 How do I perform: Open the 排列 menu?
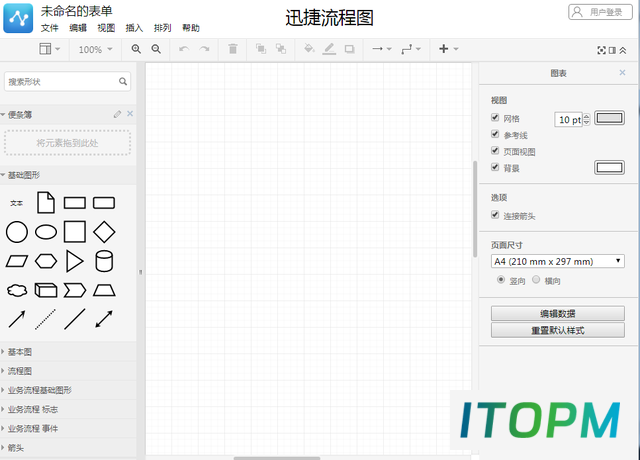pos(162,28)
